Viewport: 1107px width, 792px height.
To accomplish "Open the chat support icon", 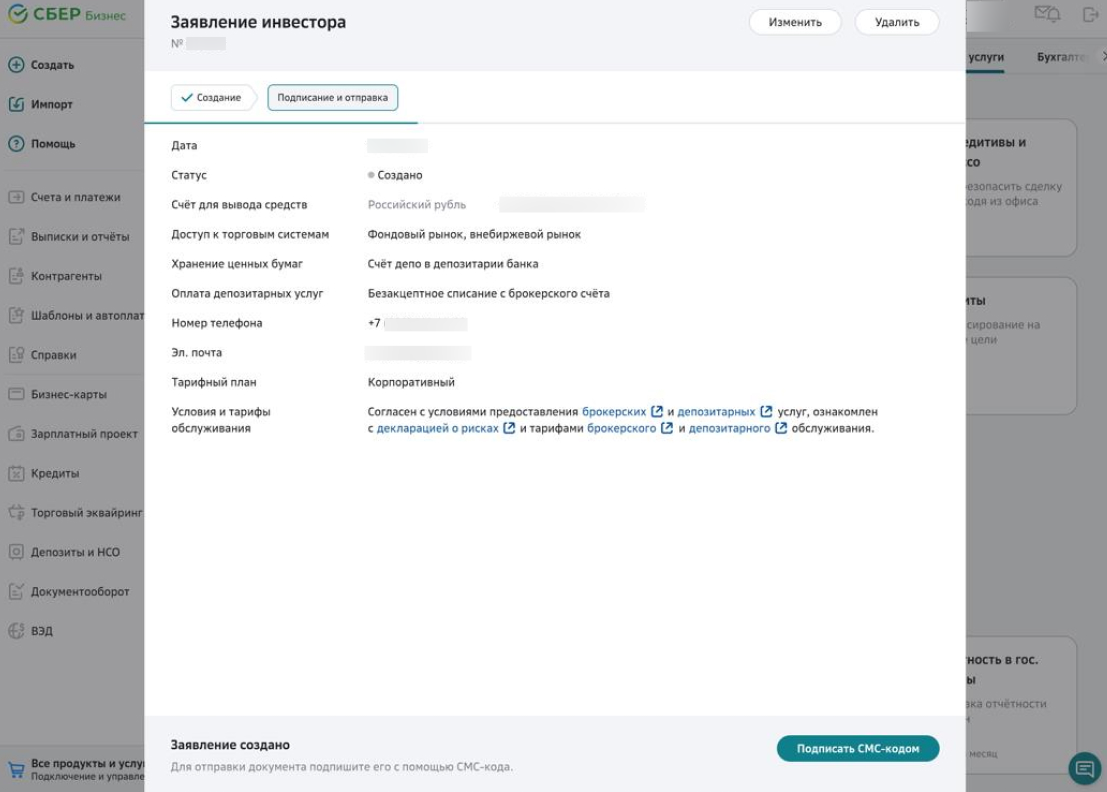I will [1084, 768].
